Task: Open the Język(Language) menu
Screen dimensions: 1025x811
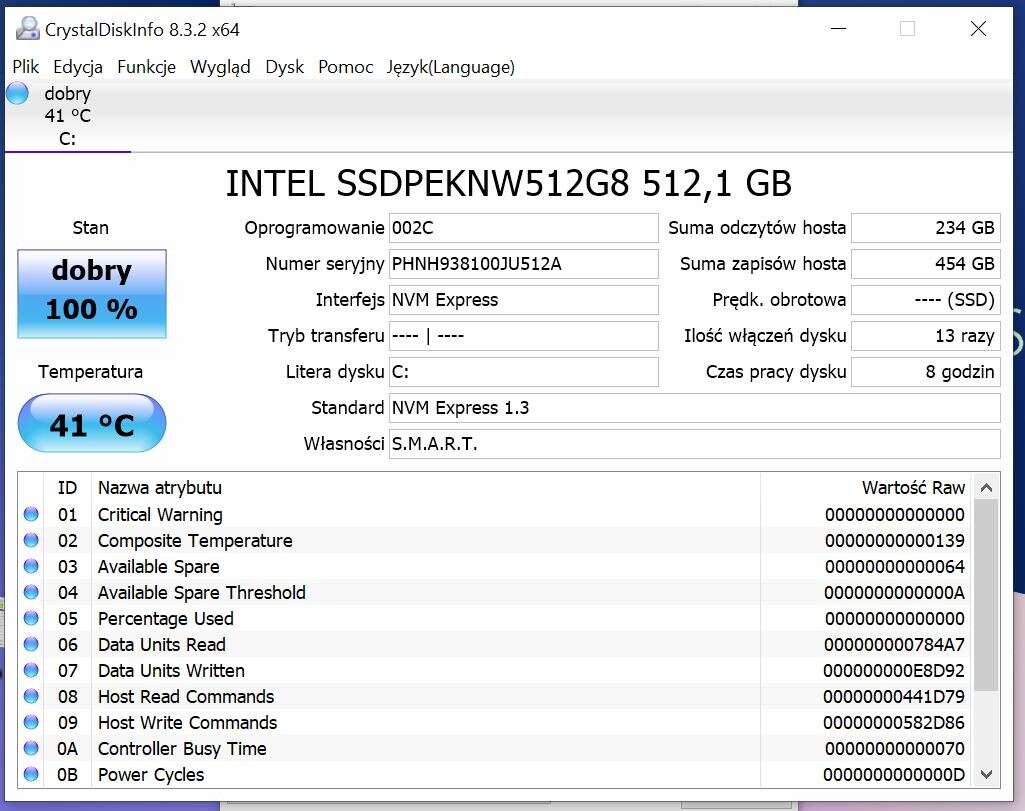Action: 450,67
